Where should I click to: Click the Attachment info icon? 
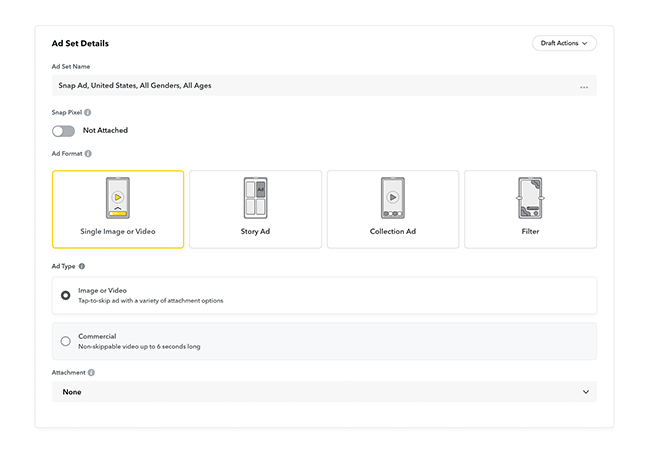point(91,372)
